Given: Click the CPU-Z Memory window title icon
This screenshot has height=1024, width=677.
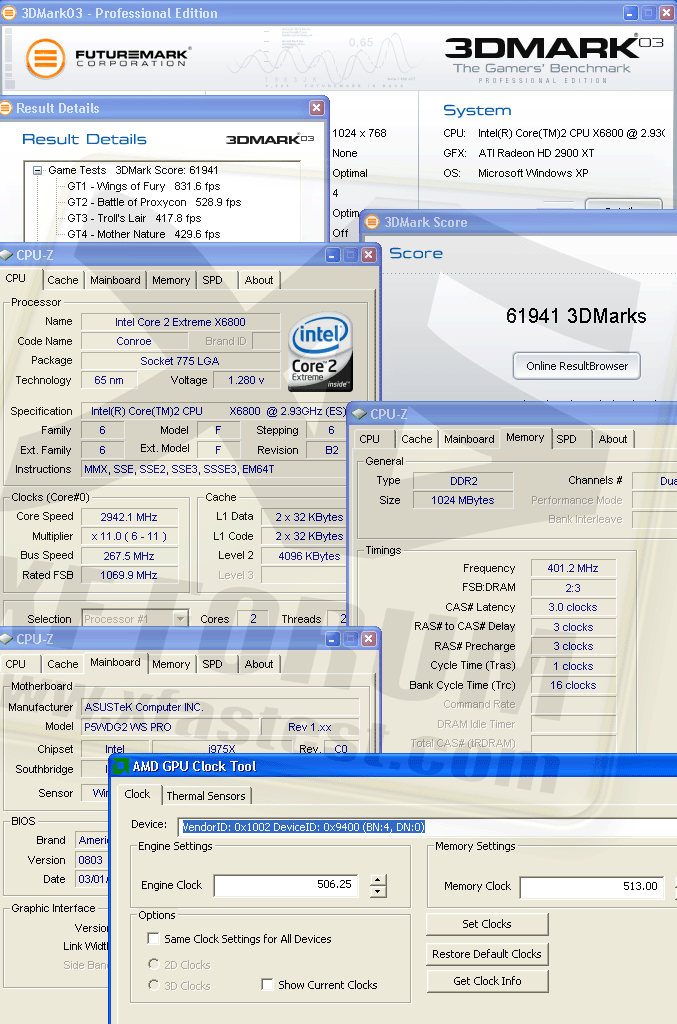Looking at the screenshot, I should (359, 414).
